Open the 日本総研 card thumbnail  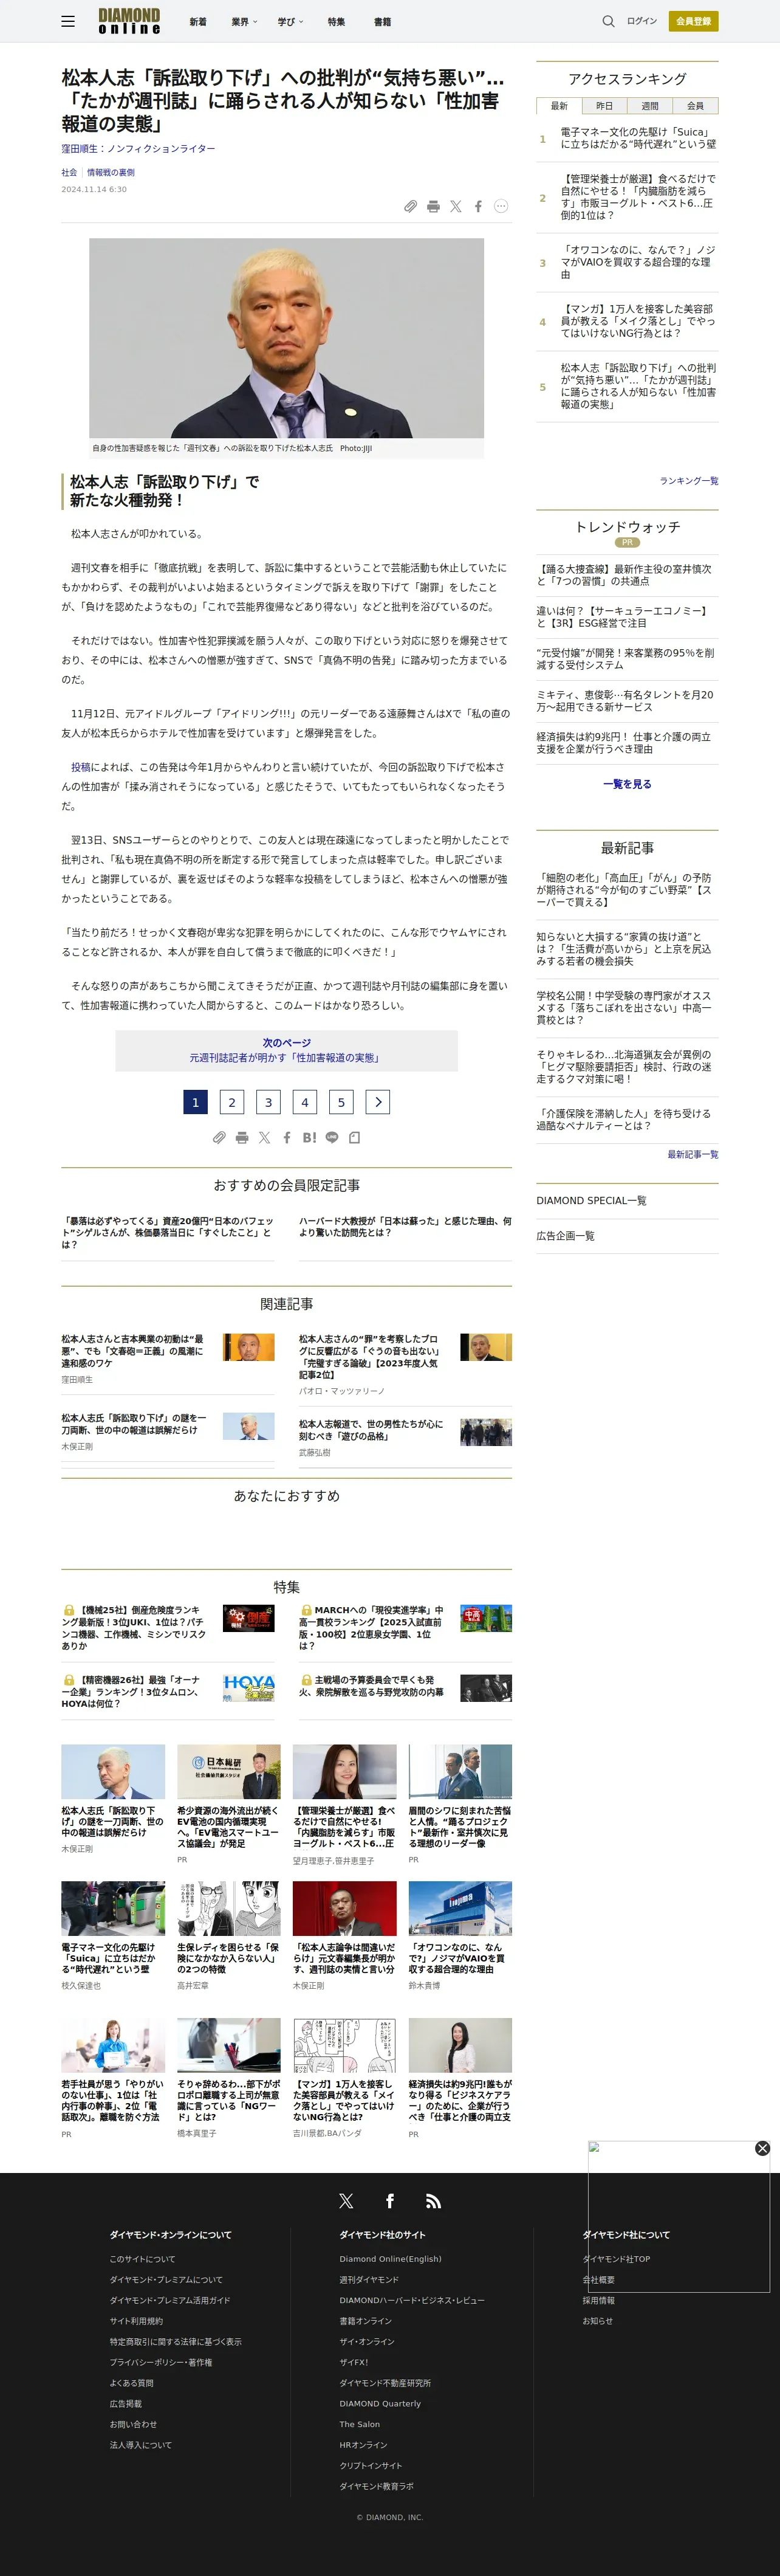229,1771
